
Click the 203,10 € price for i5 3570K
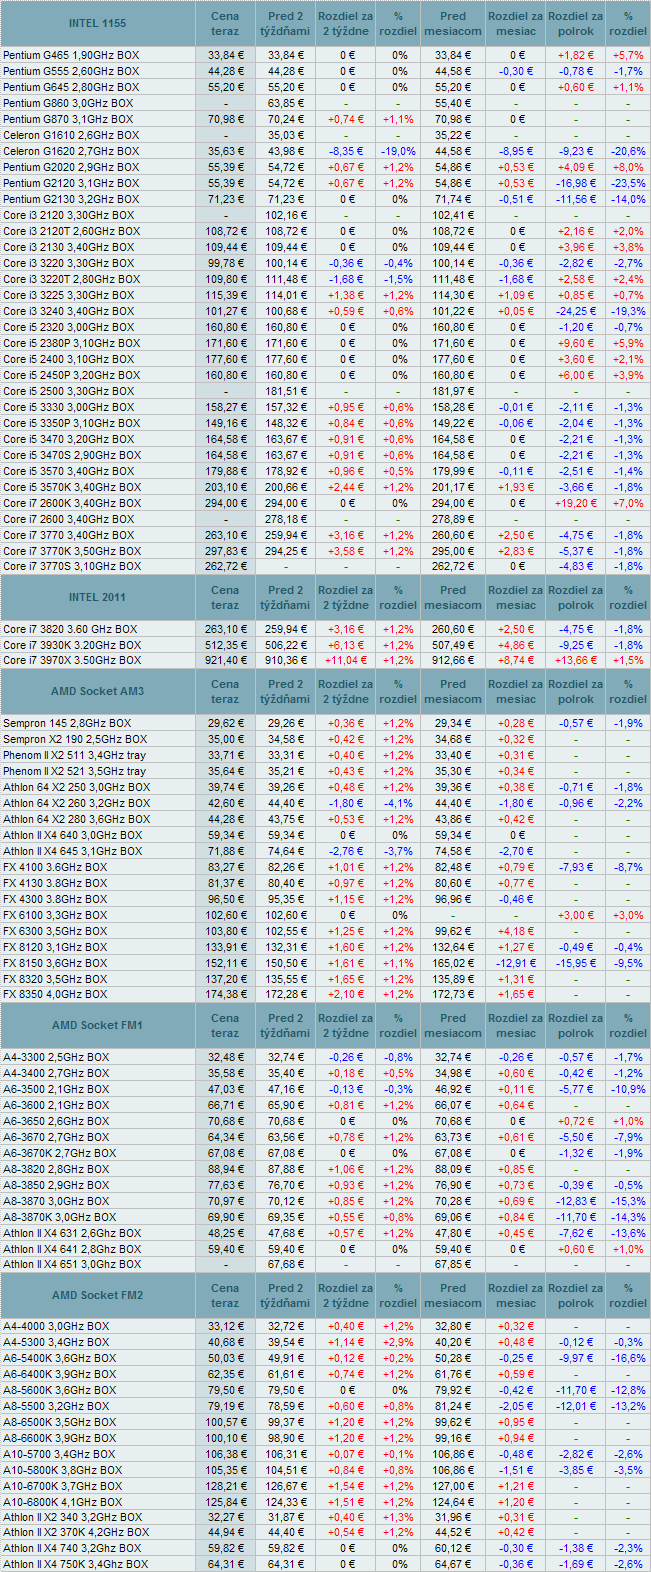point(225,487)
